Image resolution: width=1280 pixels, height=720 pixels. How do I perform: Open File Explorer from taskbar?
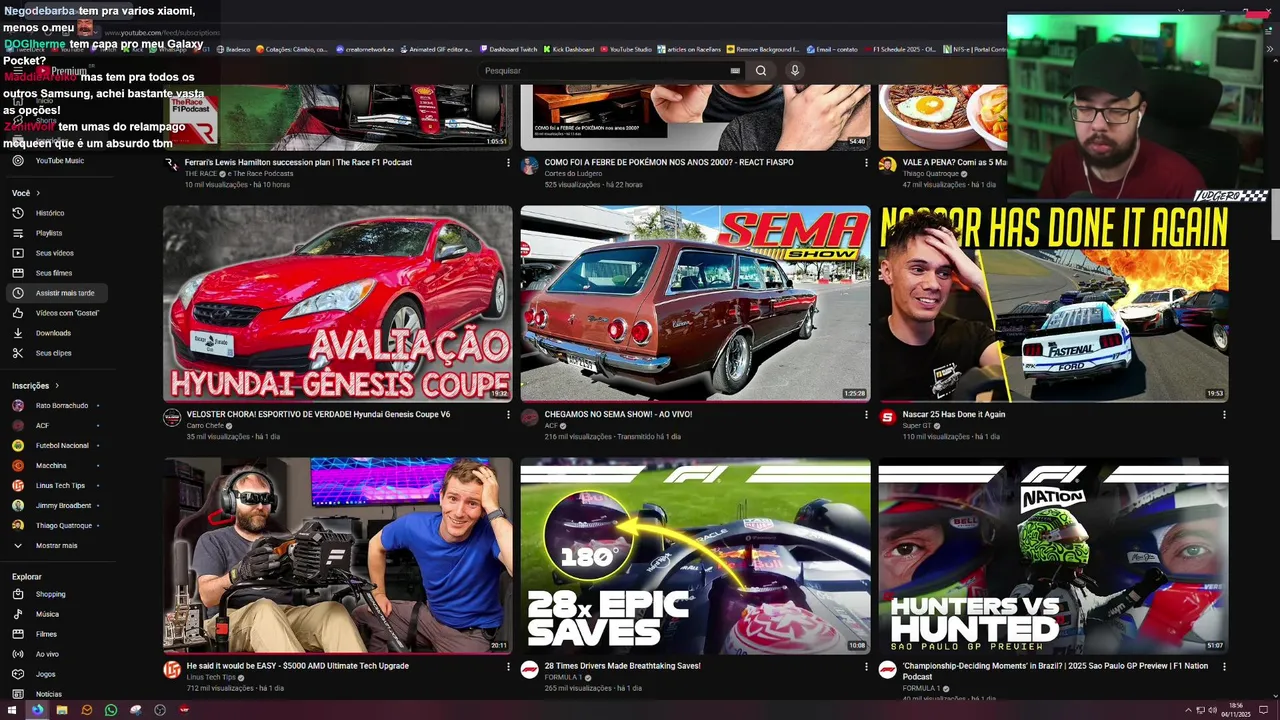click(62, 710)
